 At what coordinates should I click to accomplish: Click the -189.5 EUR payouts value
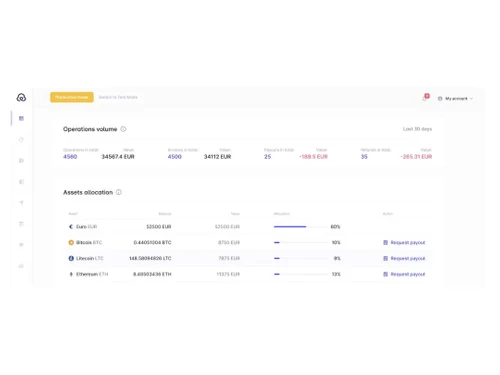pyautogui.click(x=313, y=157)
